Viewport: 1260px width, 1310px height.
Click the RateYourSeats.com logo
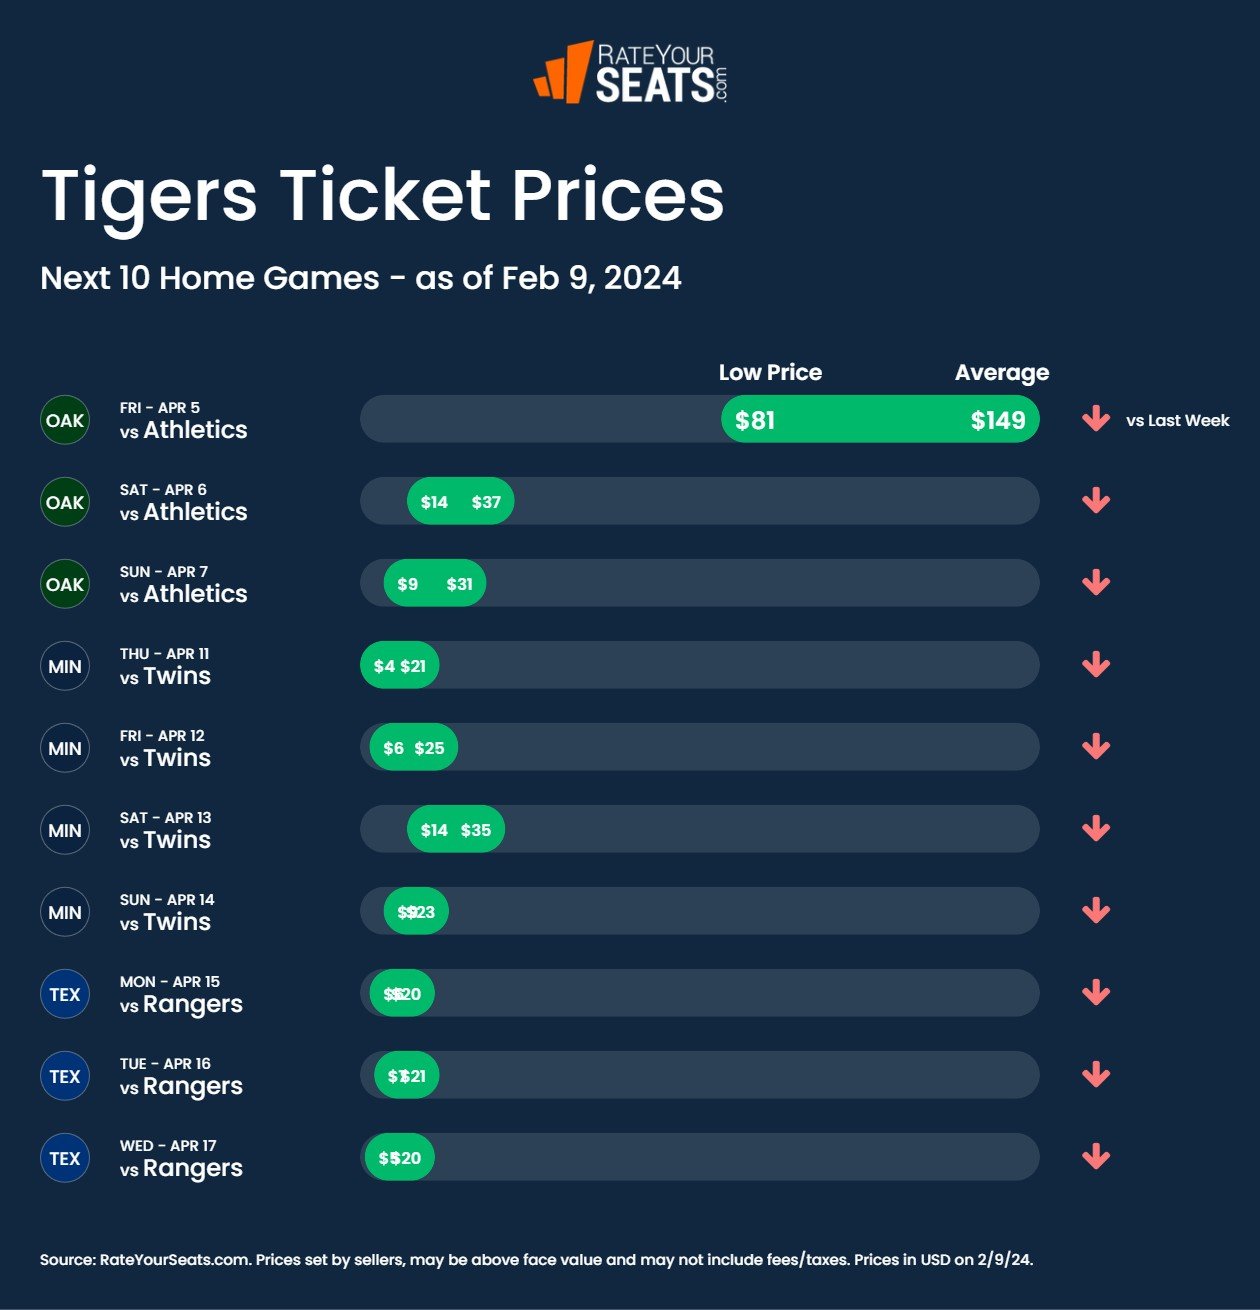630,72
